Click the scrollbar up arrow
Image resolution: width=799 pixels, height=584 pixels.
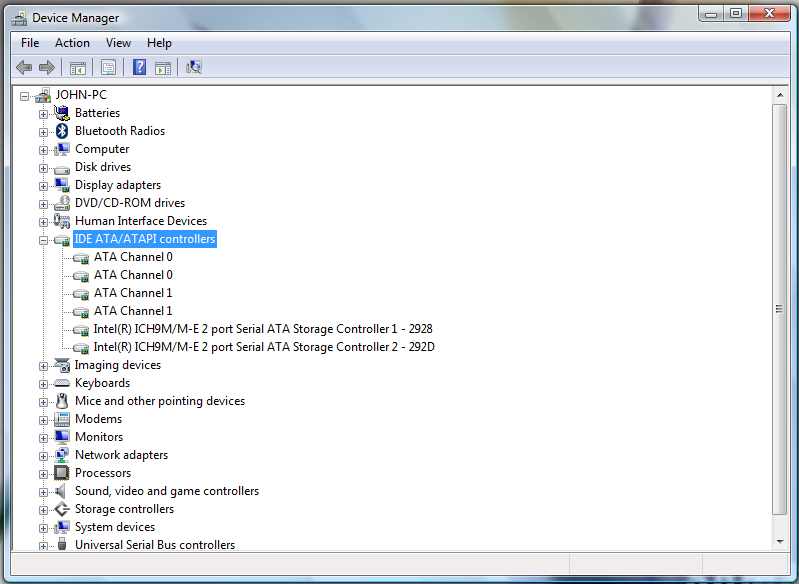(x=780, y=95)
